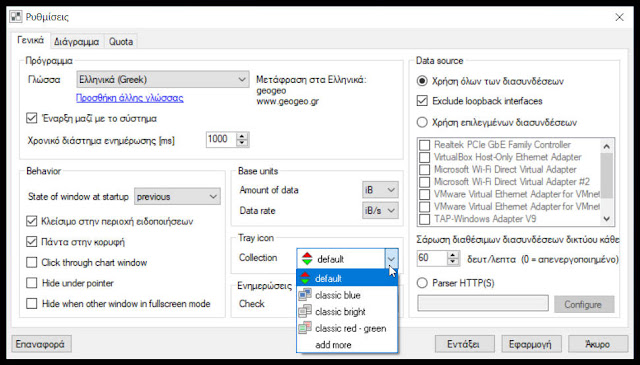Click the Configure button
Viewport: 640px width, 365px height.
tap(584, 304)
